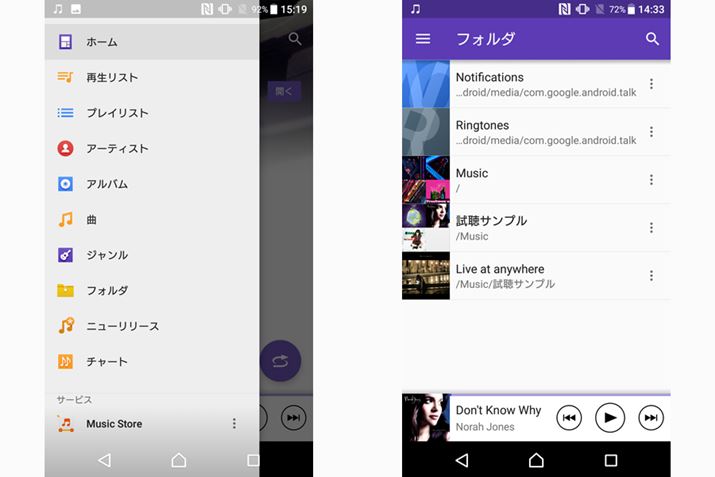The width and height of the screenshot is (715, 477).
Task: Tap the ニューリリース note icon
Action: pos(66,326)
